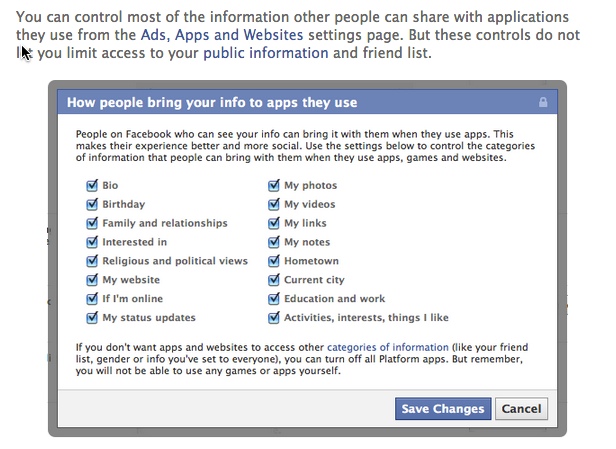616x449 pixels.
Task: Uncheck the Birthday checkbox
Action: pos(92,204)
